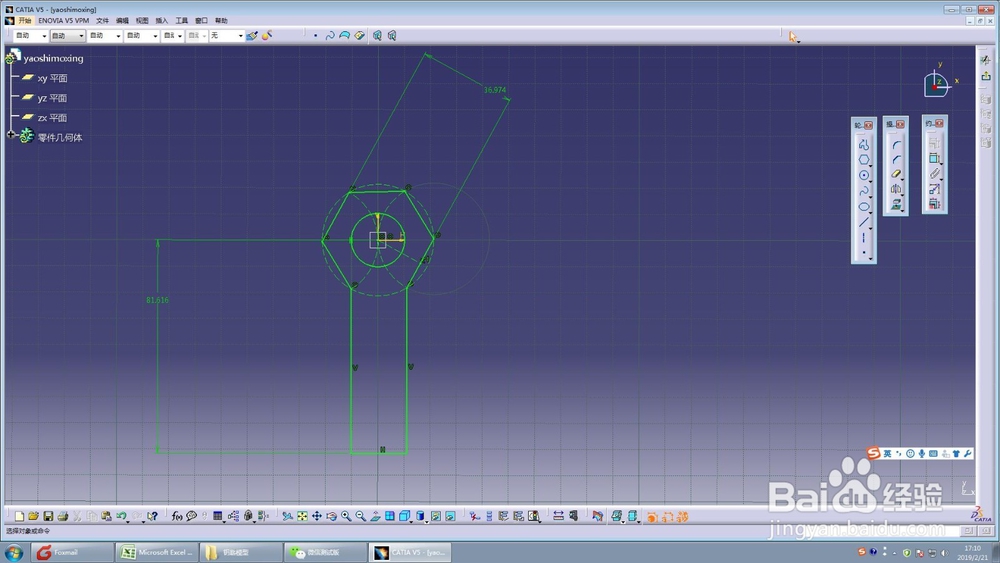Open the 开始 menu

[24, 20]
